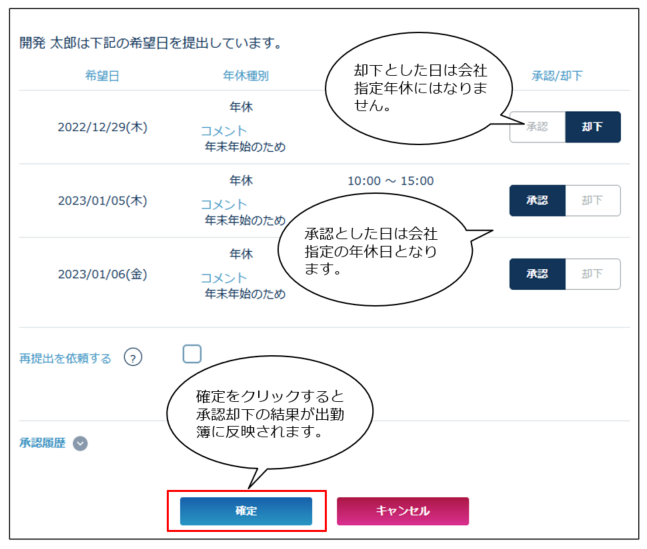Click the 年休種別 column header

(245, 75)
